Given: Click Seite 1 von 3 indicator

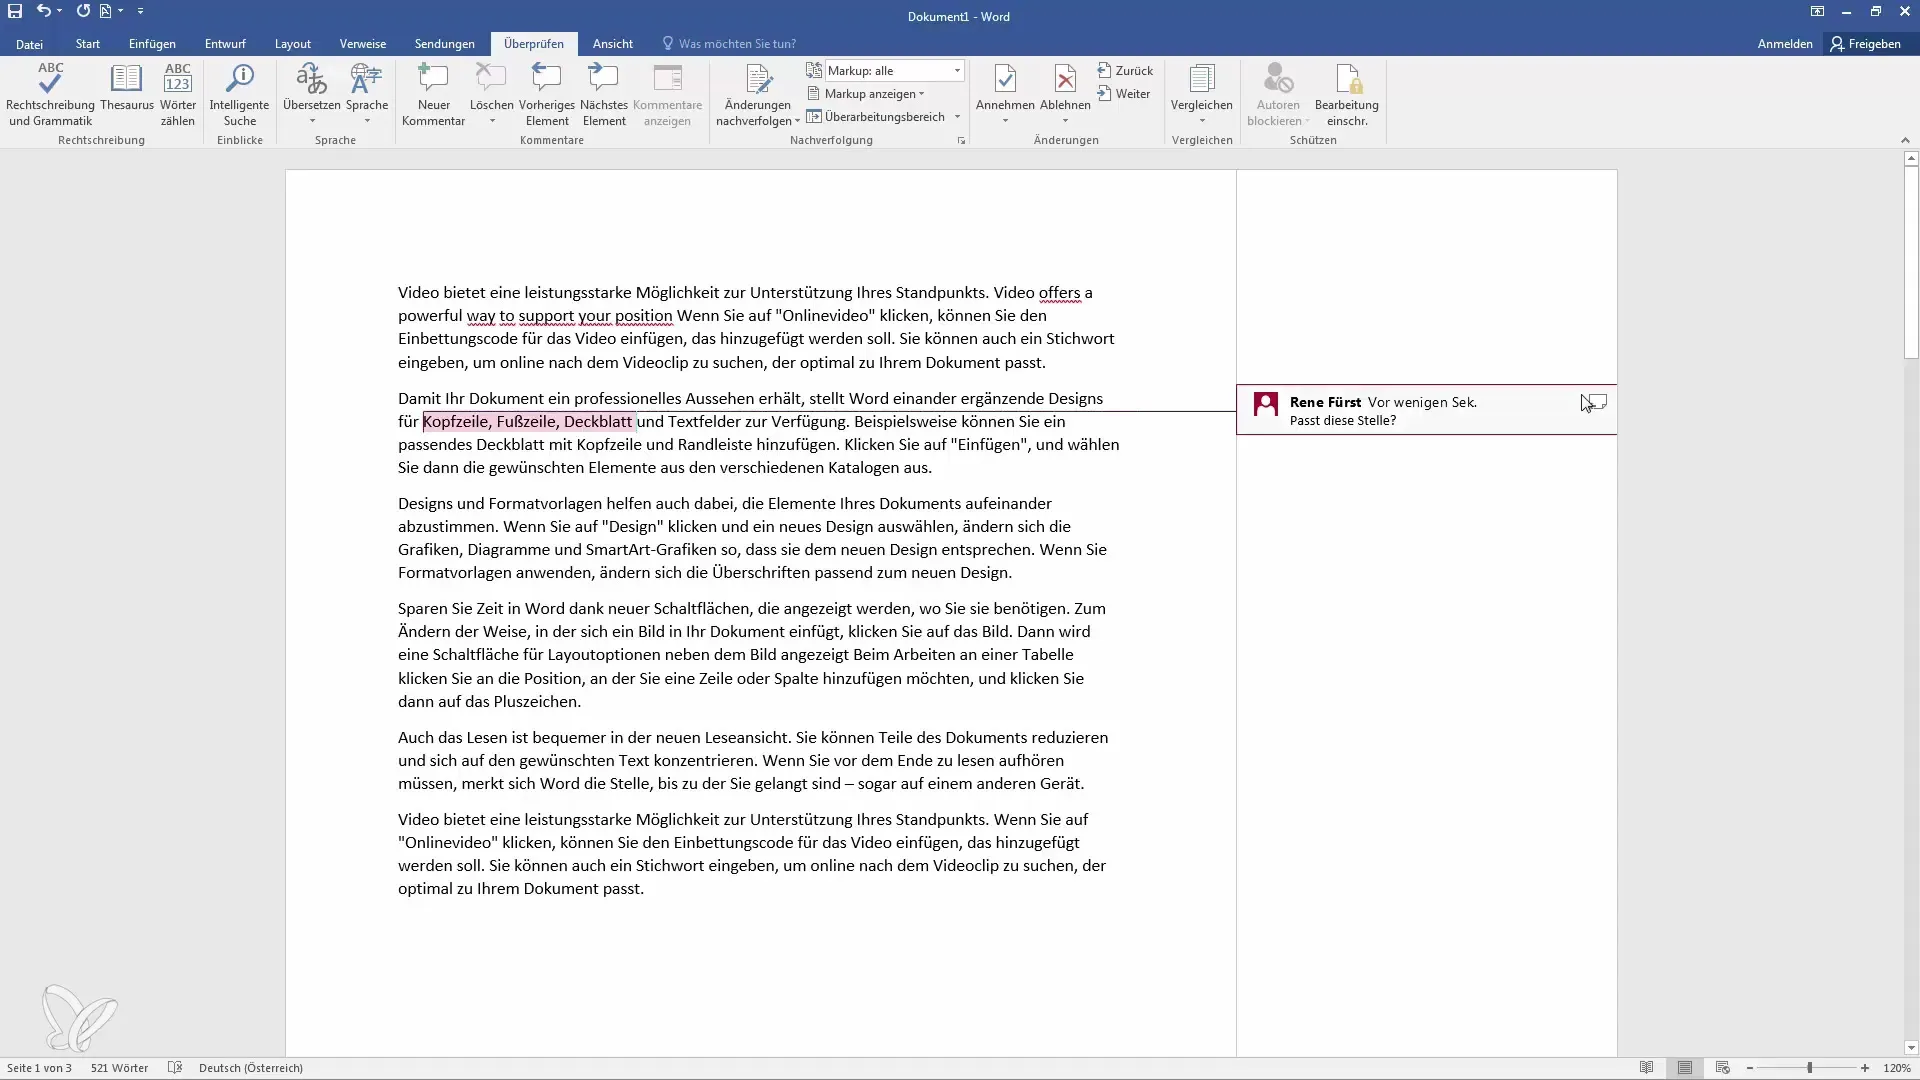Looking at the screenshot, I should pyautogui.click(x=39, y=1068).
